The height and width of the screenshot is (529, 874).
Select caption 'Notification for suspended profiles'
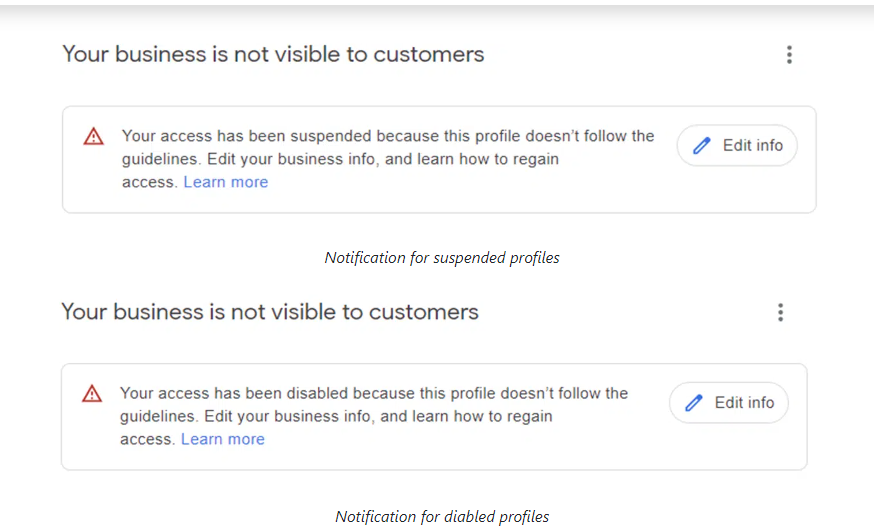442,258
